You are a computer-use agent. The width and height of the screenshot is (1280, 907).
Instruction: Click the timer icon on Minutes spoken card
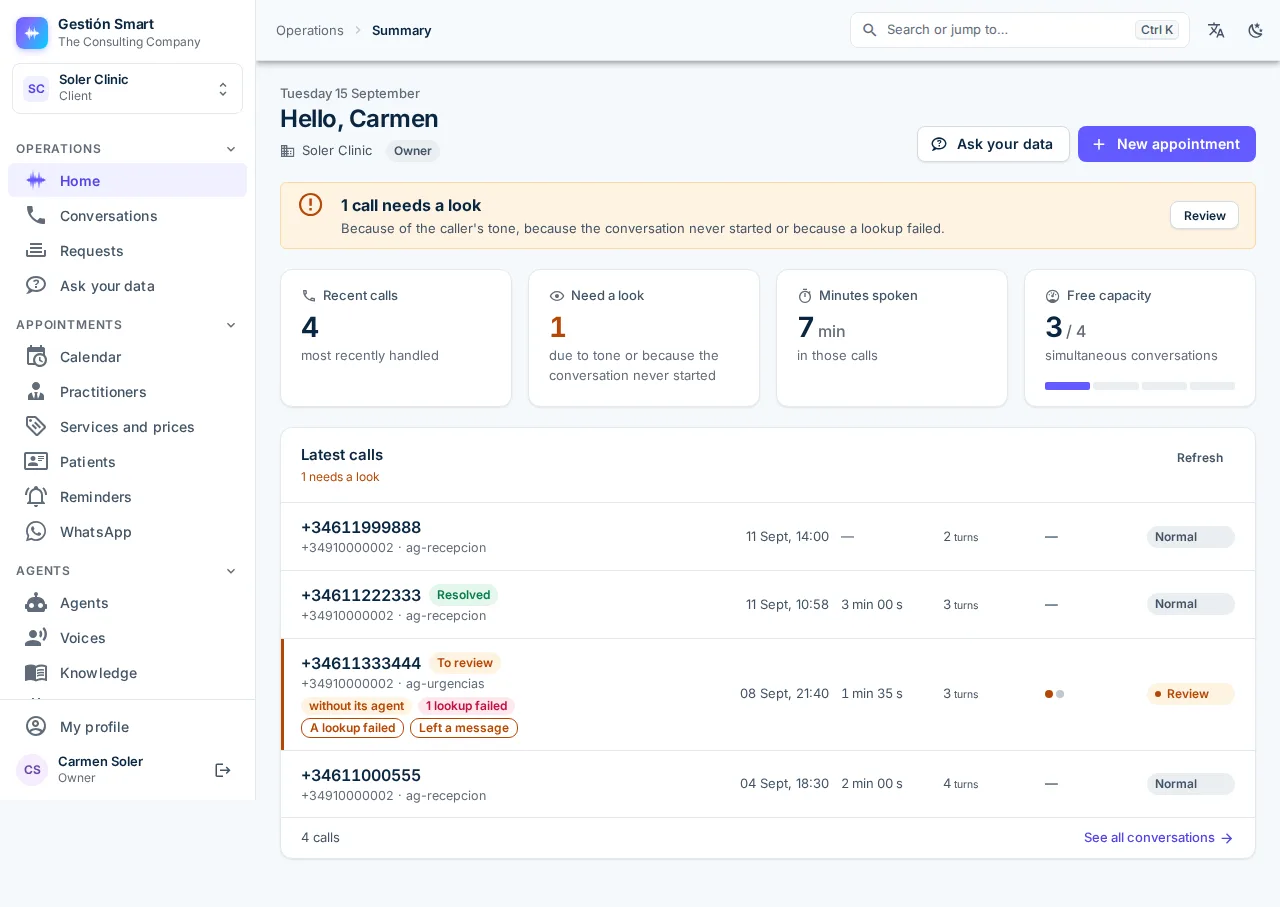[x=805, y=296]
